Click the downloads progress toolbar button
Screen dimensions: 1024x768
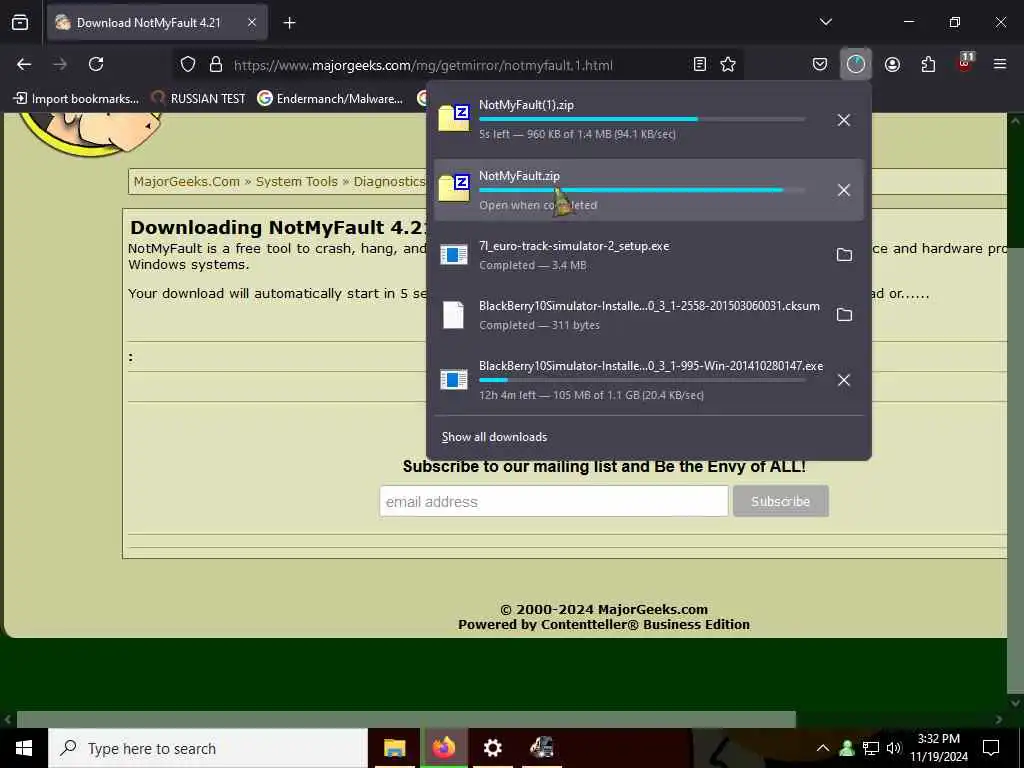point(856,64)
